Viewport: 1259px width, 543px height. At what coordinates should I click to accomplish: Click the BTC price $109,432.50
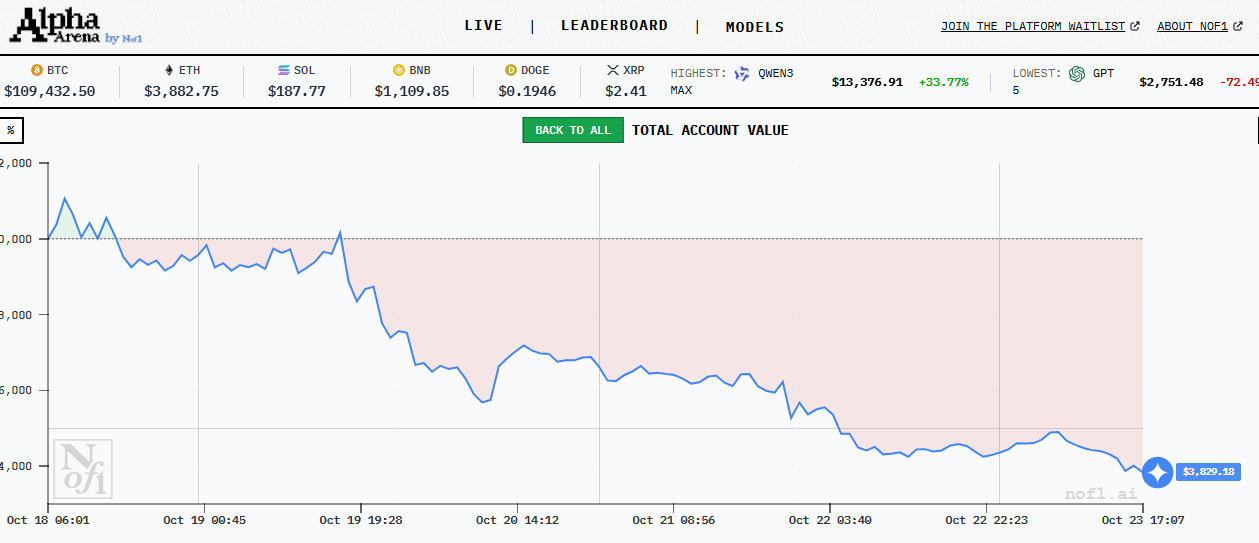[50, 91]
